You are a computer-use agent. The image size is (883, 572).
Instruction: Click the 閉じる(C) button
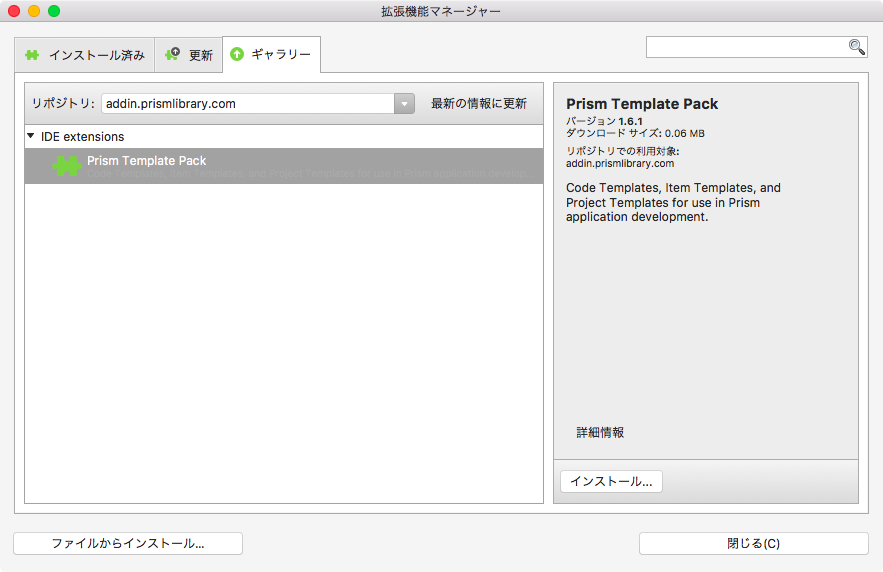point(753,543)
